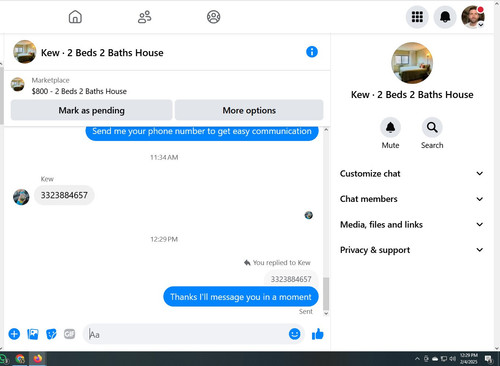This screenshot has height=366, width=500.
Task: Expand the Chat members section
Action: point(411,199)
